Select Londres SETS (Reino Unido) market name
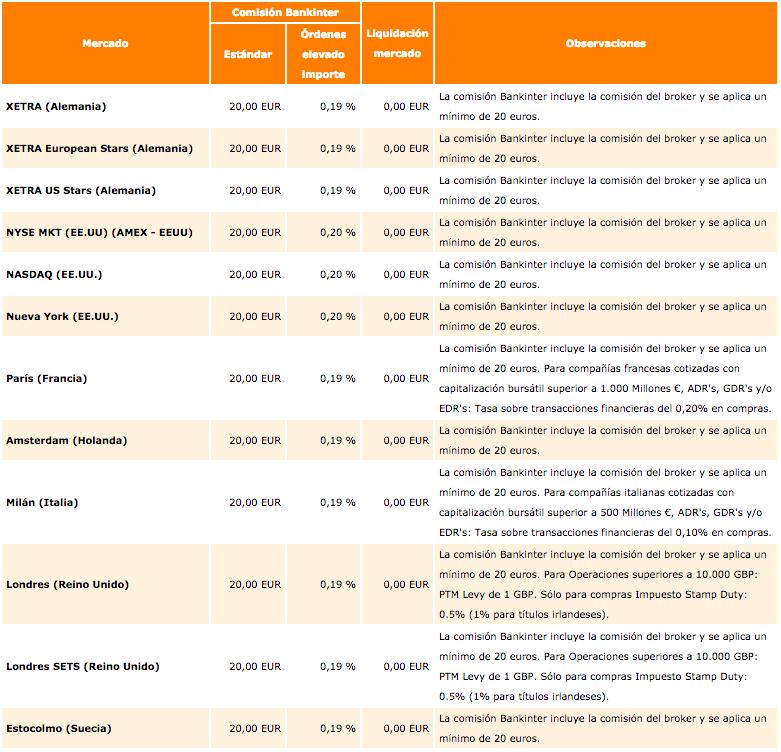Viewport: 781px width, 752px height. pos(83,666)
